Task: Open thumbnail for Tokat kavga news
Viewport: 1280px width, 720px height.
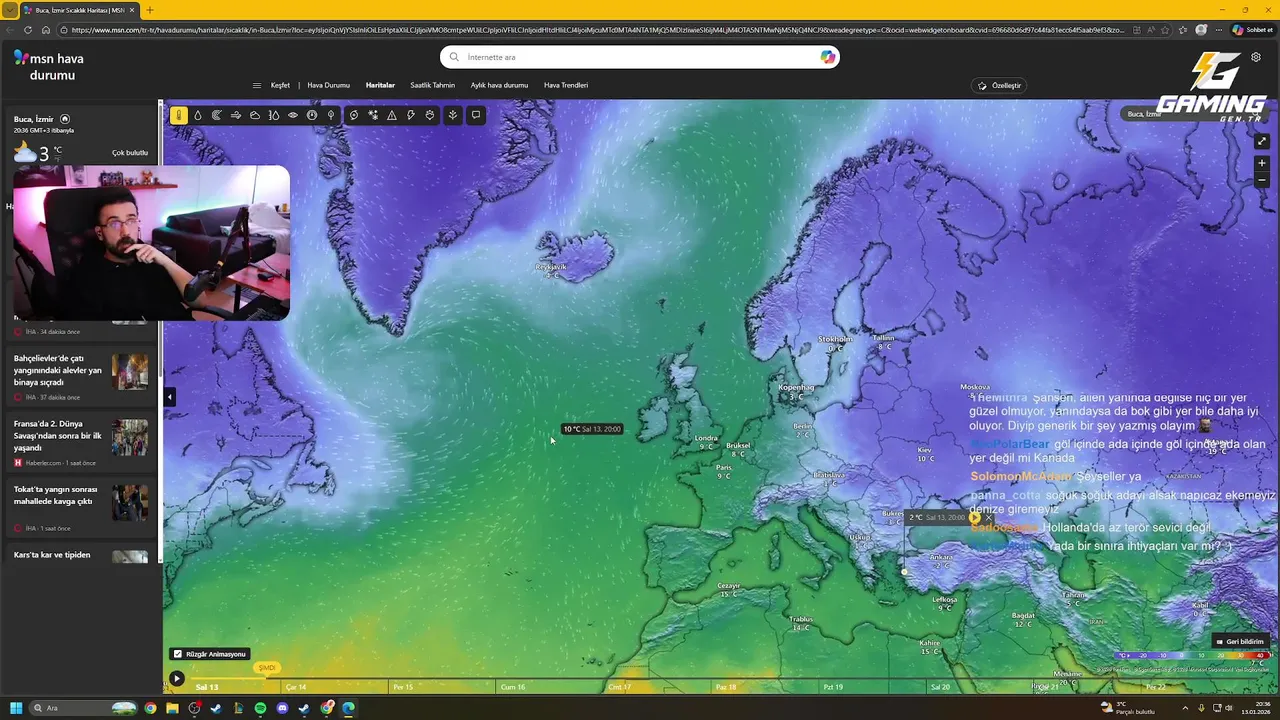Action: point(130,502)
